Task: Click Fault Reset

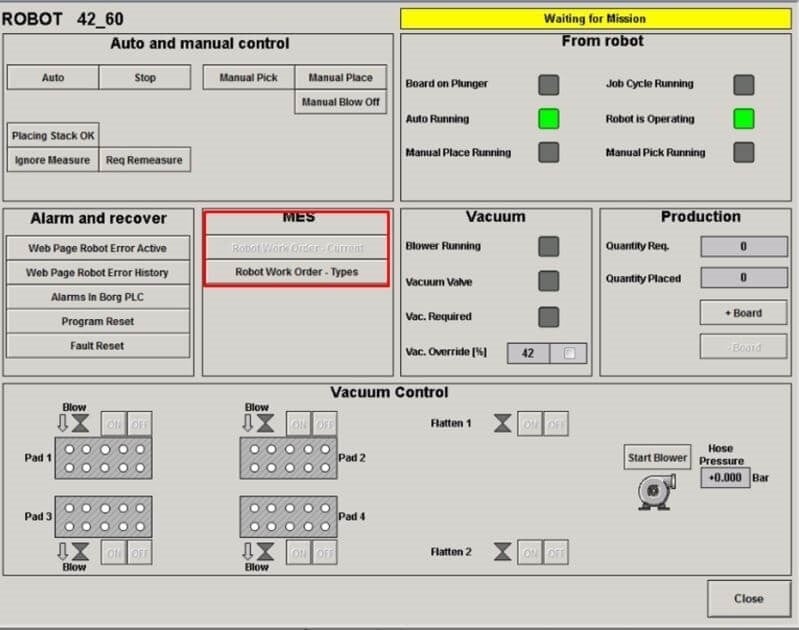Action: click(97, 346)
